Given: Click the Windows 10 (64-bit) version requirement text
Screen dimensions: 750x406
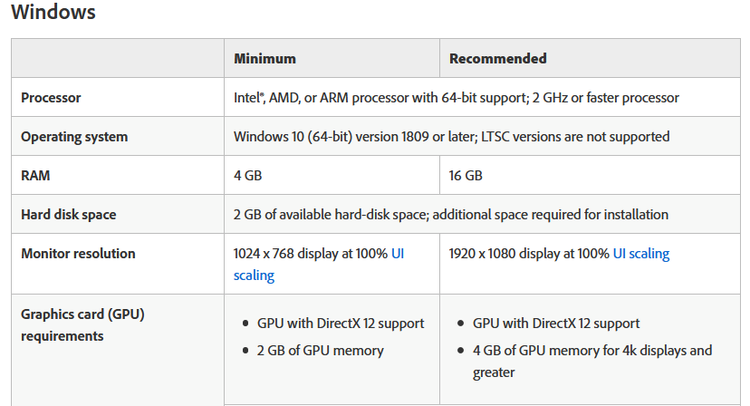Looking at the screenshot, I should (x=451, y=136).
